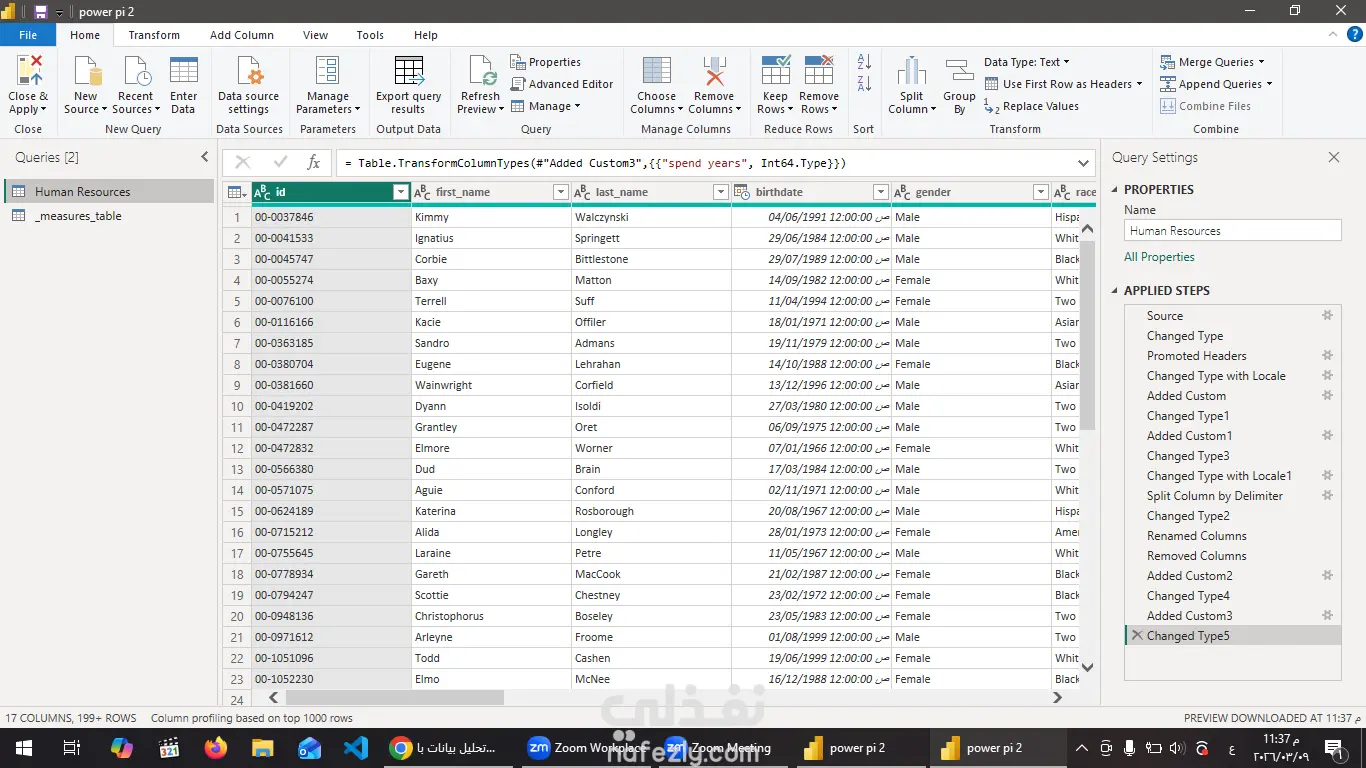The width and height of the screenshot is (1366, 768).
Task: Click the fx formula icon
Action: point(313,163)
